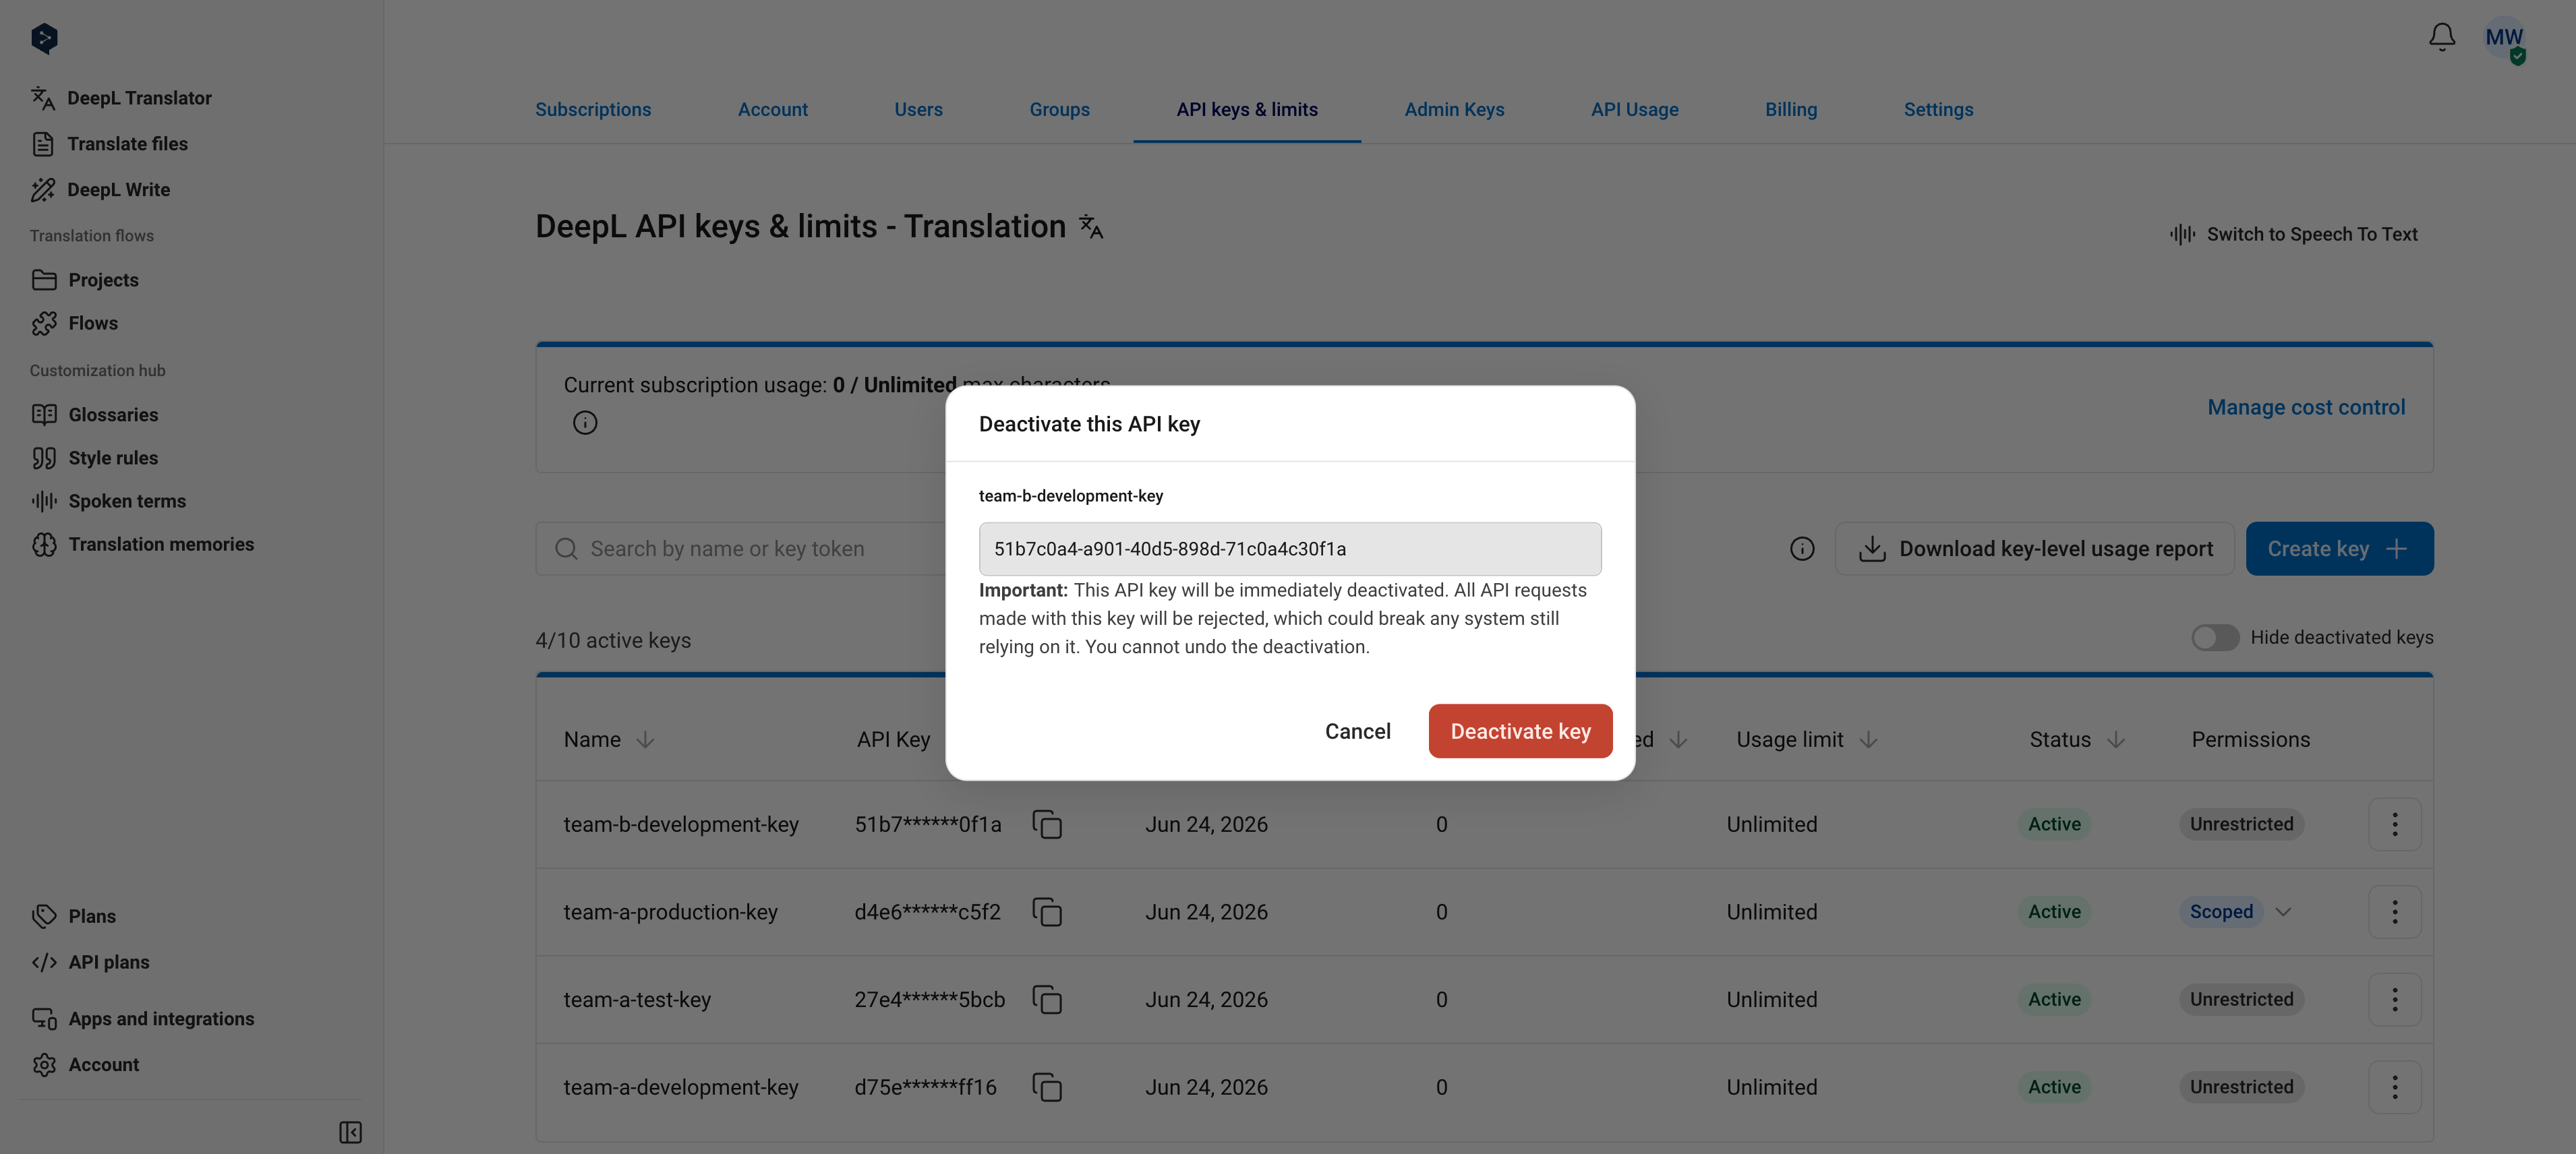Screen dimensions: 2576x1154
Task: Open Translate files in sidebar
Action: coord(109,144)
